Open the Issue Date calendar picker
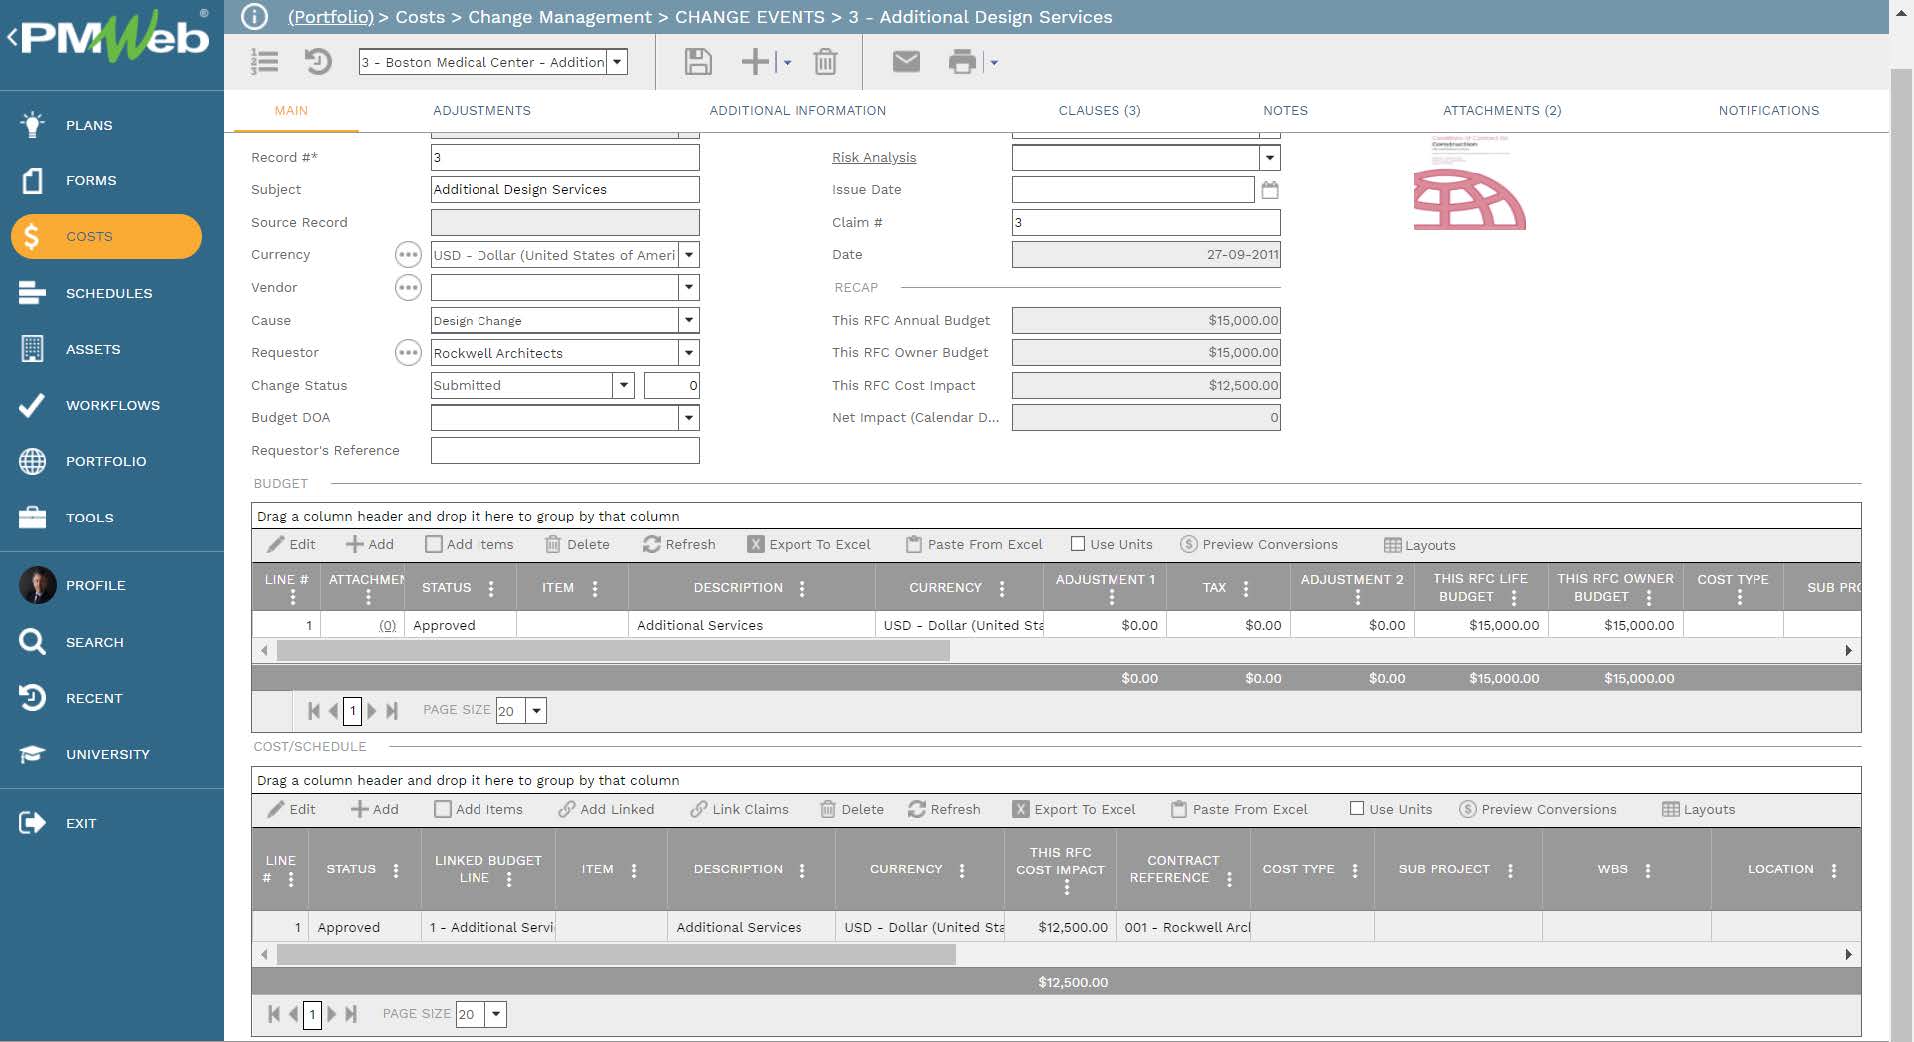The image size is (1914, 1042). pos(1270,189)
